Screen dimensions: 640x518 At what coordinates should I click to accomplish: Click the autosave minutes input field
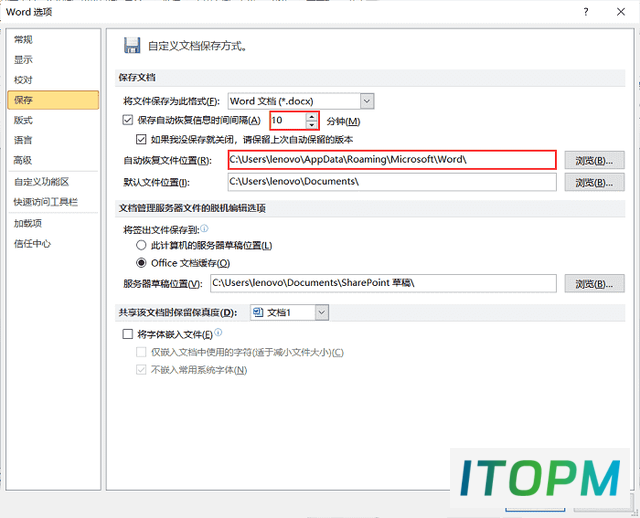tap(289, 120)
